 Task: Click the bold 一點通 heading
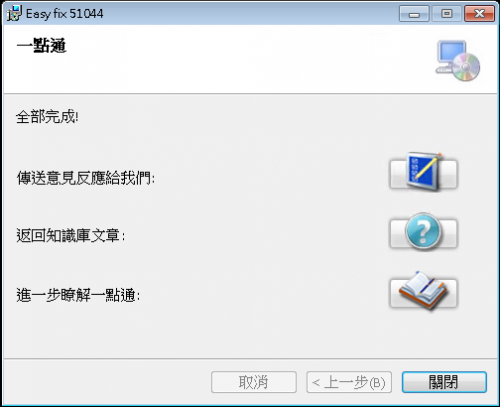[x=42, y=46]
